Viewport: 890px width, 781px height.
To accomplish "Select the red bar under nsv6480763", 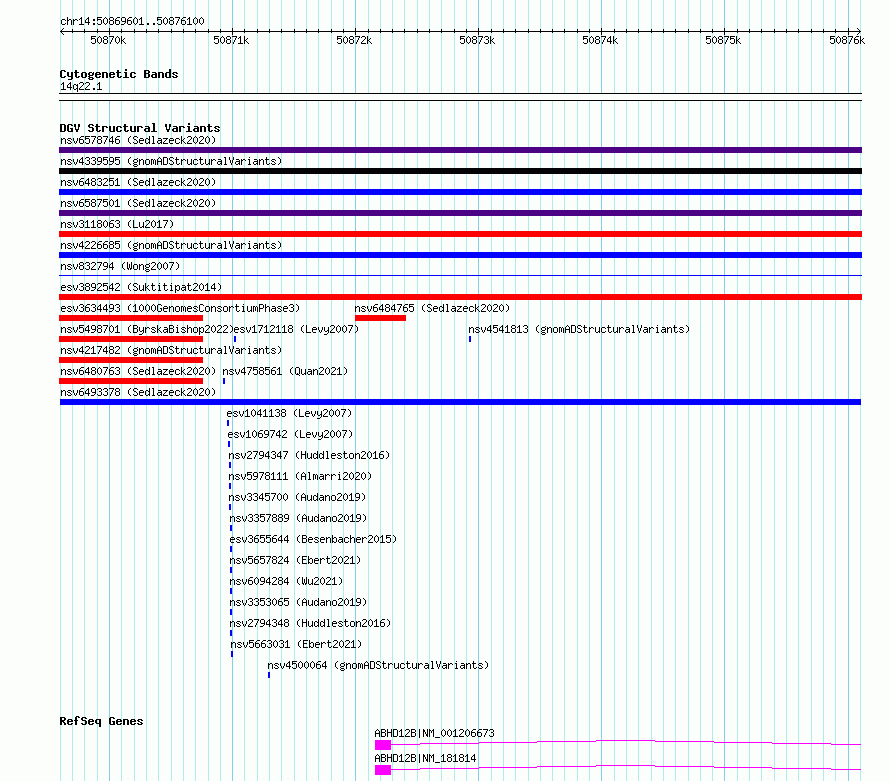I will coord(131,381).
